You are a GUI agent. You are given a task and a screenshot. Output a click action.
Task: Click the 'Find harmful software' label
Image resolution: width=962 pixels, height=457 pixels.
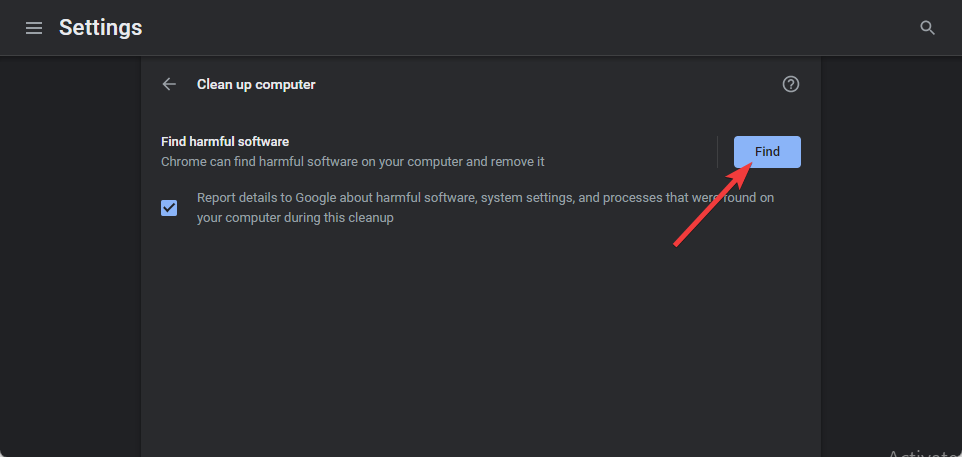pyautogui.click(x=225, y=142)
